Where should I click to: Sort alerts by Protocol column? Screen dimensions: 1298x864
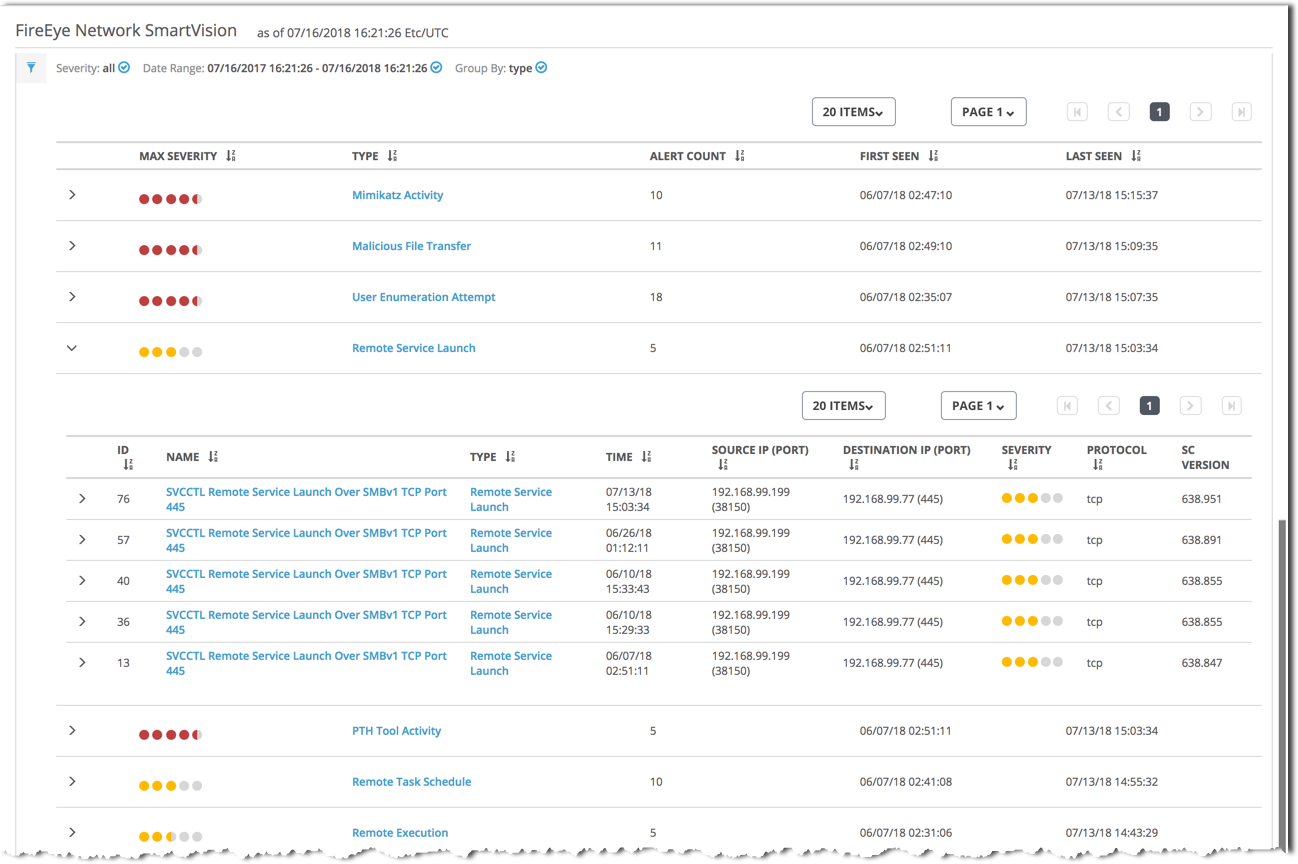click(1097, 464)
